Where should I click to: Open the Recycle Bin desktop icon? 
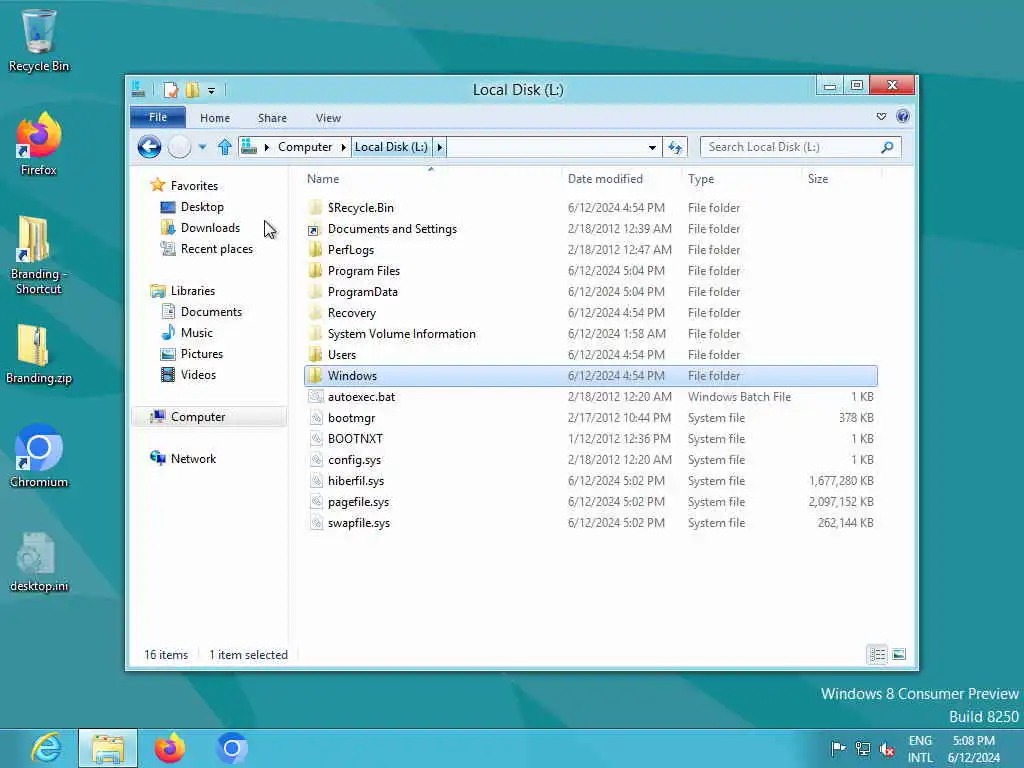(39, 40)
